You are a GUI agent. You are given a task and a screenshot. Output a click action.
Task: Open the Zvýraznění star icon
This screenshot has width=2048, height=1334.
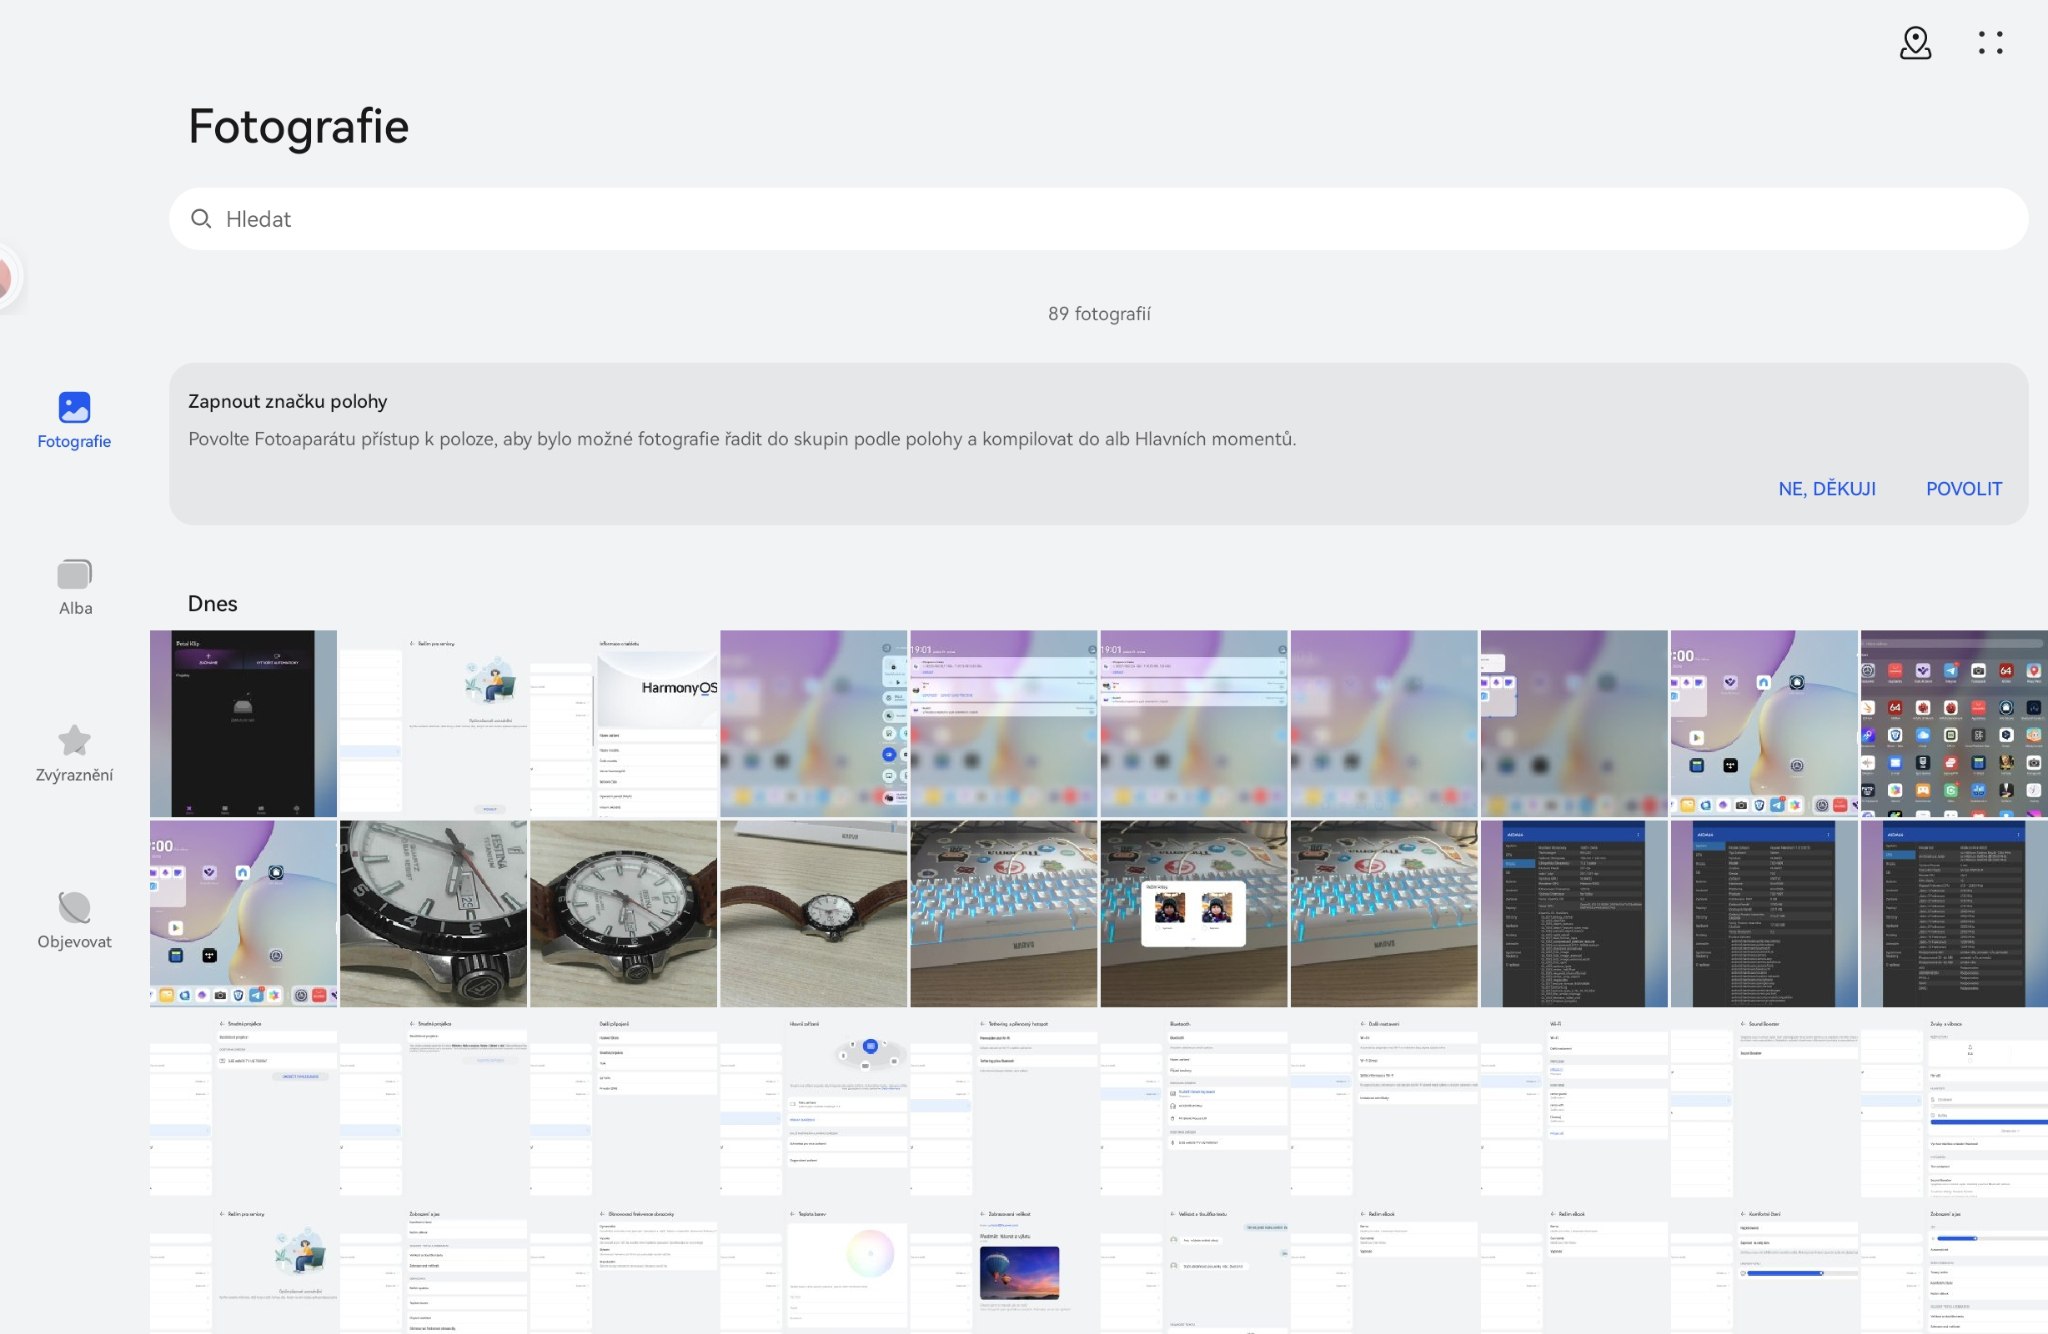tap(74, 741)
